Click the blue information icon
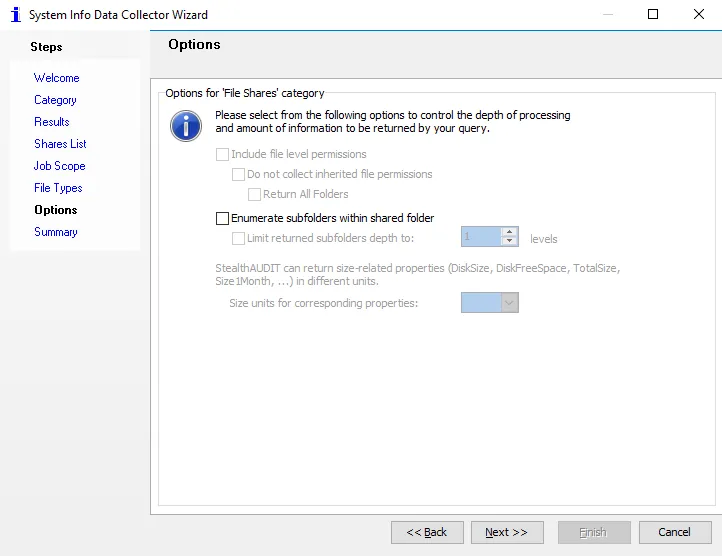The width and height of the screenshot is (722, 556). (186, 126)
